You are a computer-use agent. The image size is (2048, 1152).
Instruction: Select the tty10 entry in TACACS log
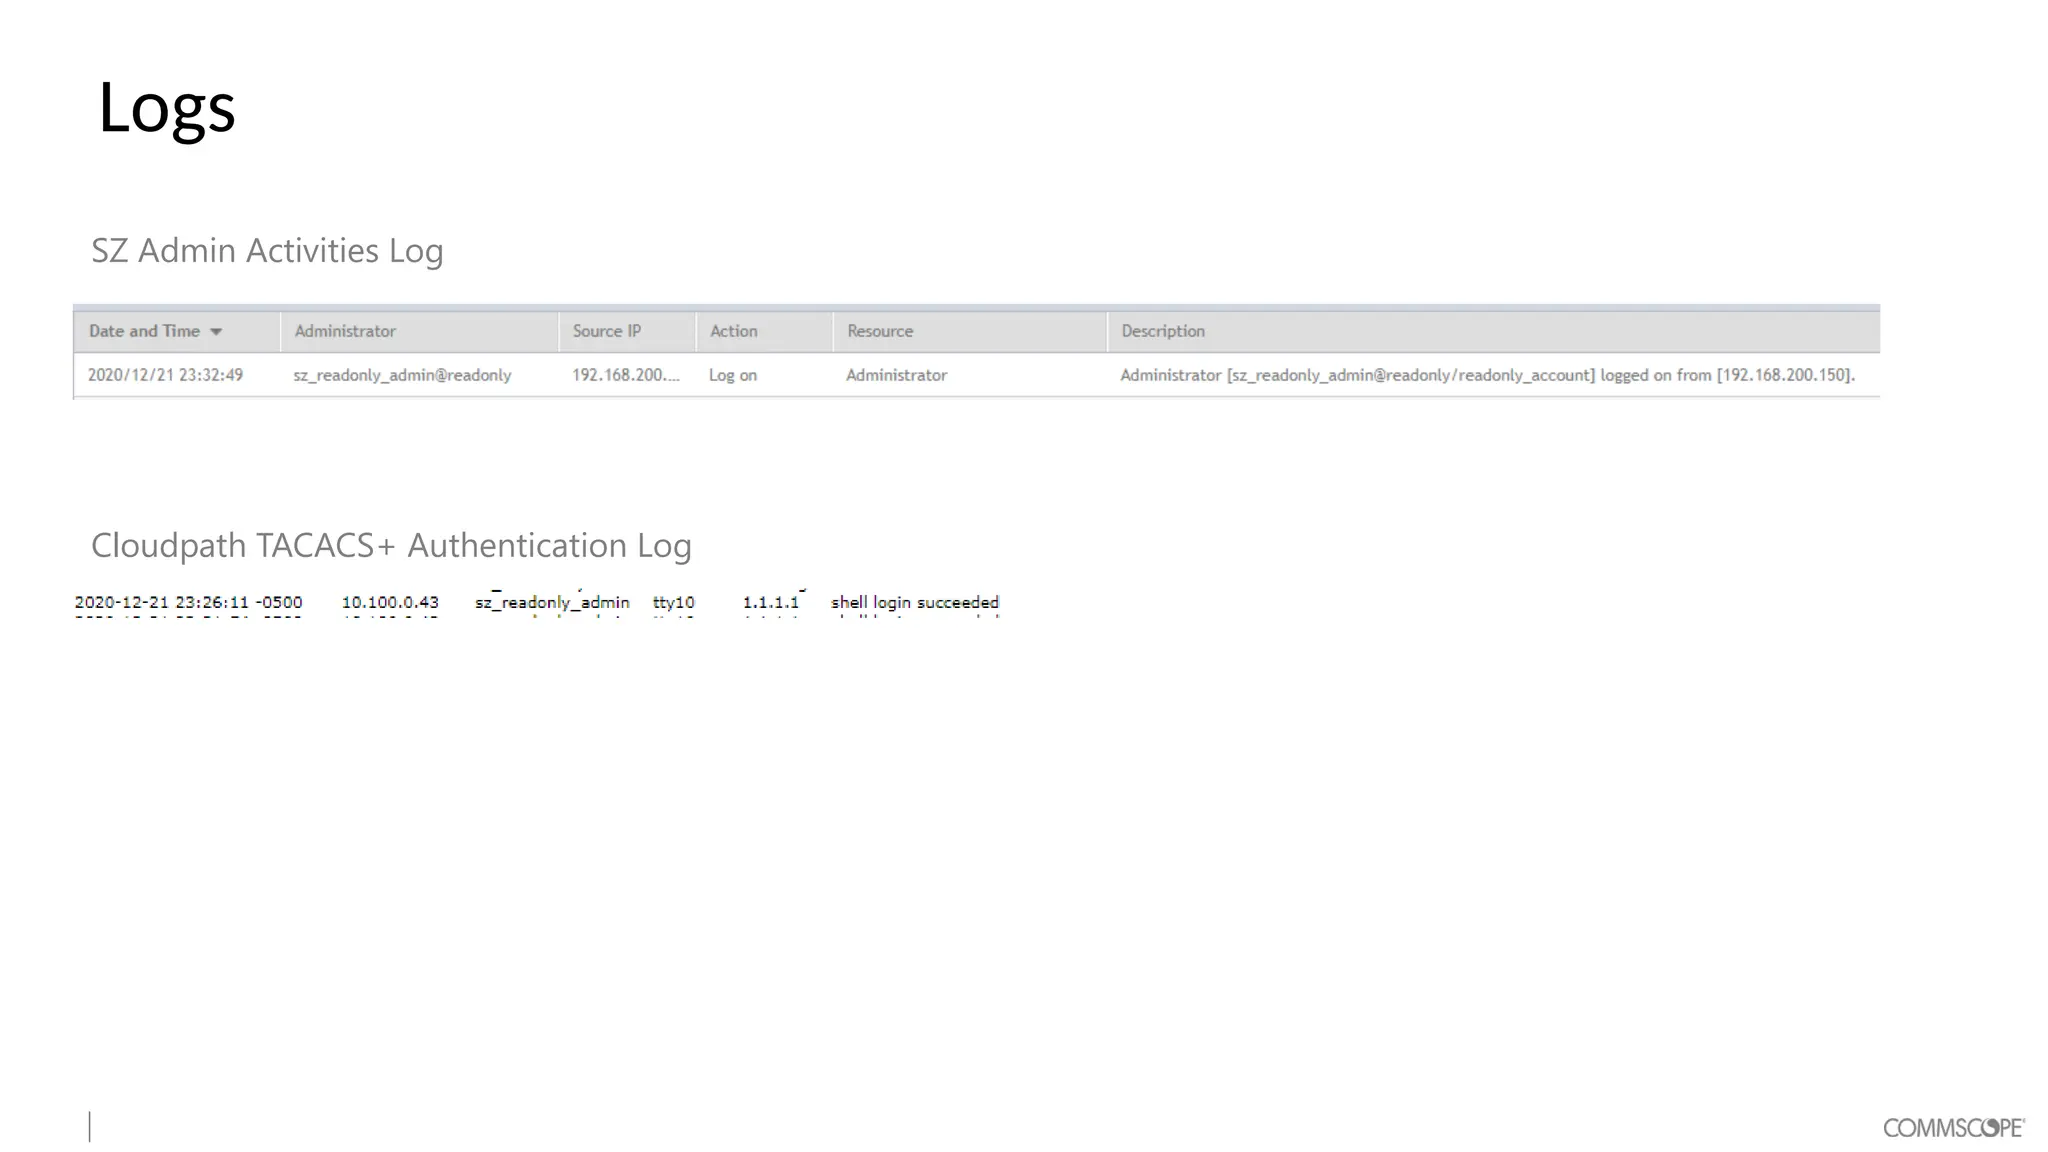click(674, 602)
